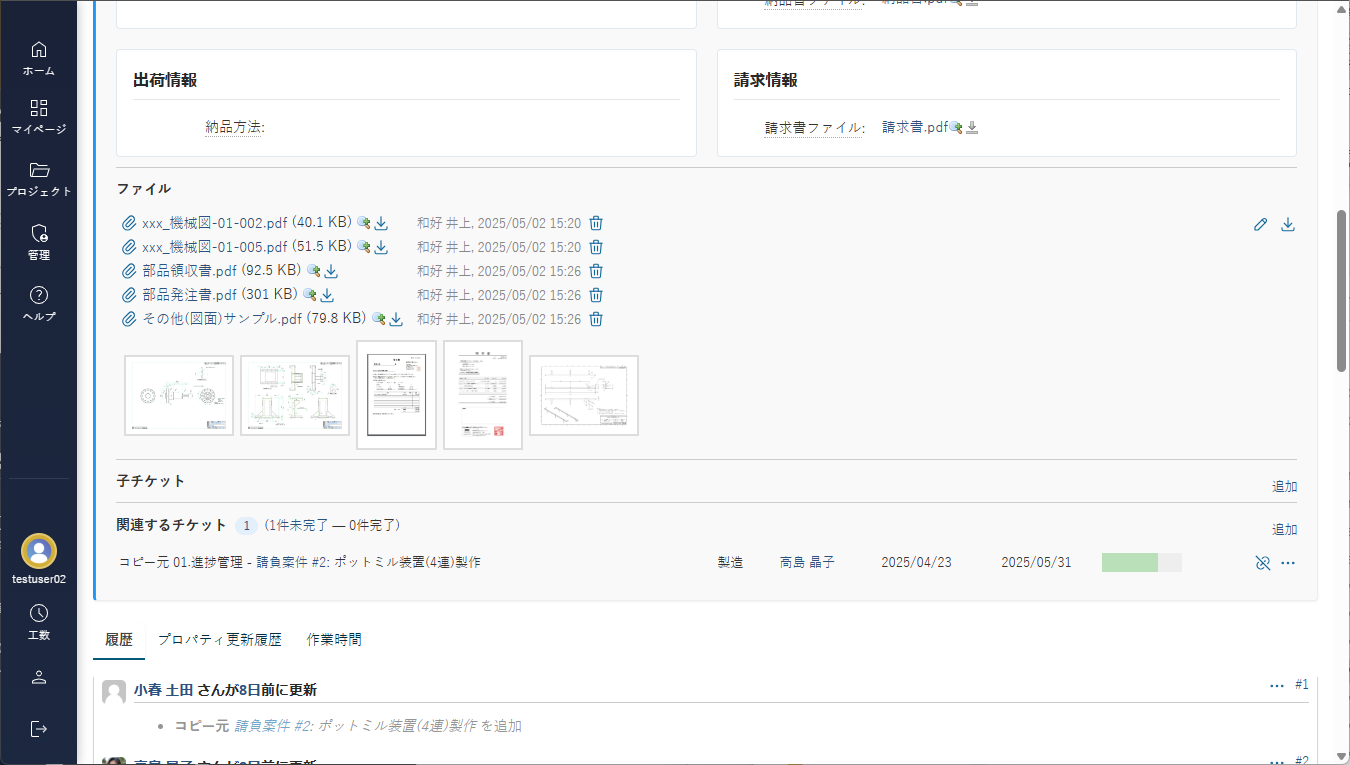Download 部品発注書.pdf using download icon
The width and height of the screenshot is (1350, 765).
coord(327,295)
